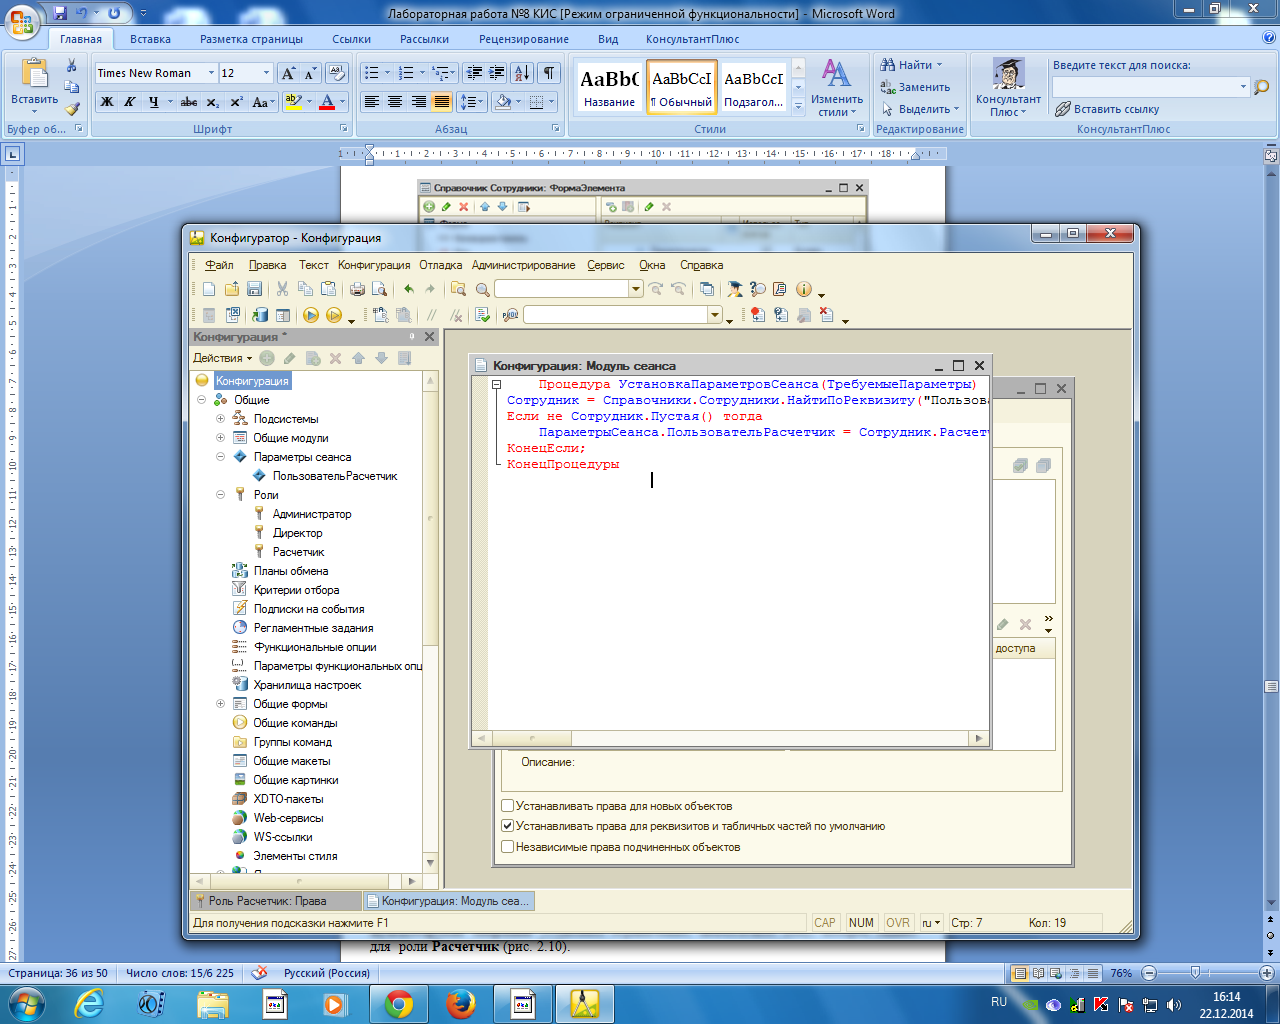Open the font size 12 dropdown
This screenshot has width=1280, height=1024.
266,73
